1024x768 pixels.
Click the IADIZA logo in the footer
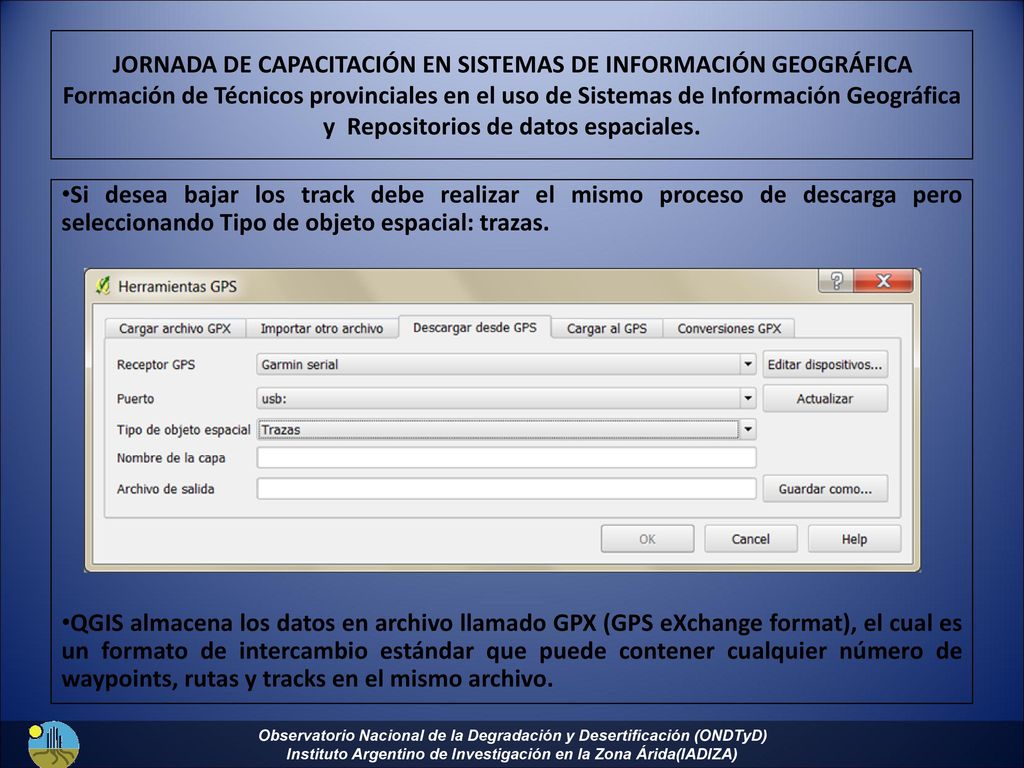(x=54, y=744)
